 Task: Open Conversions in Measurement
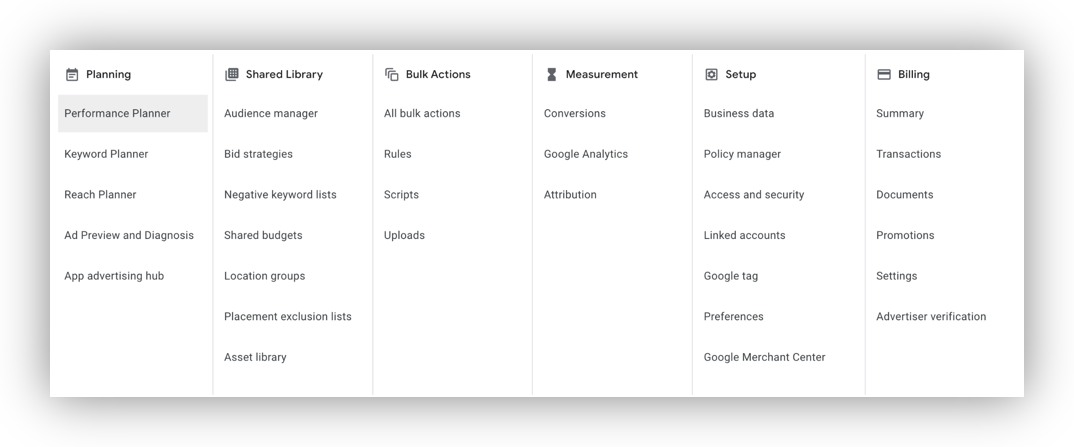tap(575, 114)
